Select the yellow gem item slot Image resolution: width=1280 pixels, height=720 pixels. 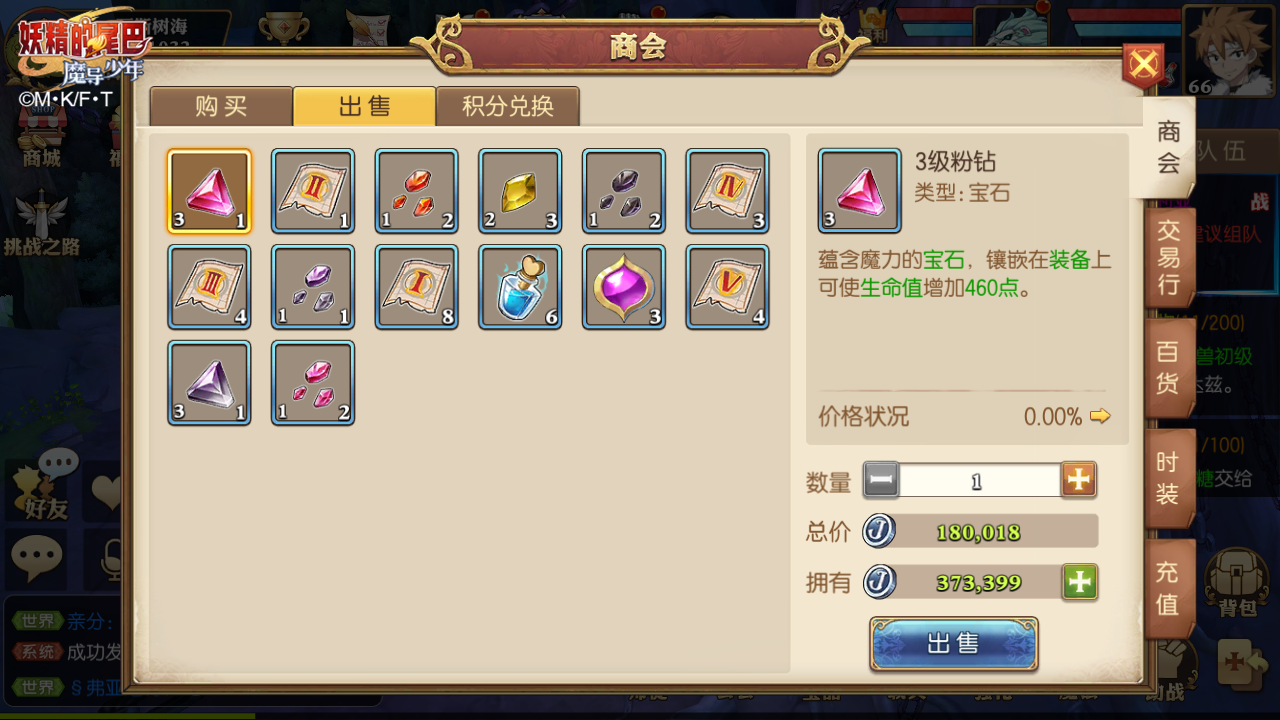point(520,191)
